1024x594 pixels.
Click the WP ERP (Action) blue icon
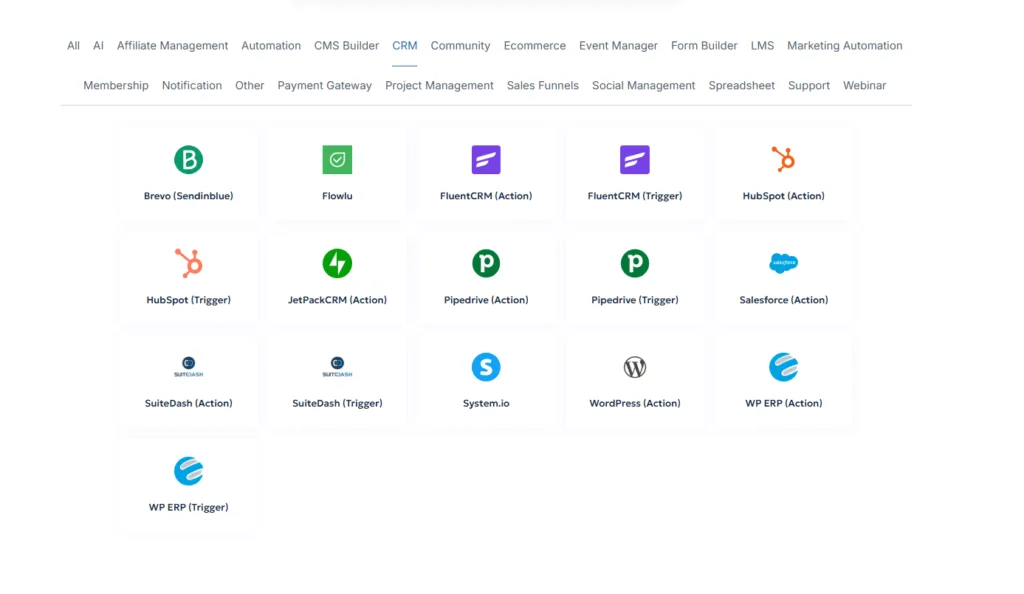[784, 367]
